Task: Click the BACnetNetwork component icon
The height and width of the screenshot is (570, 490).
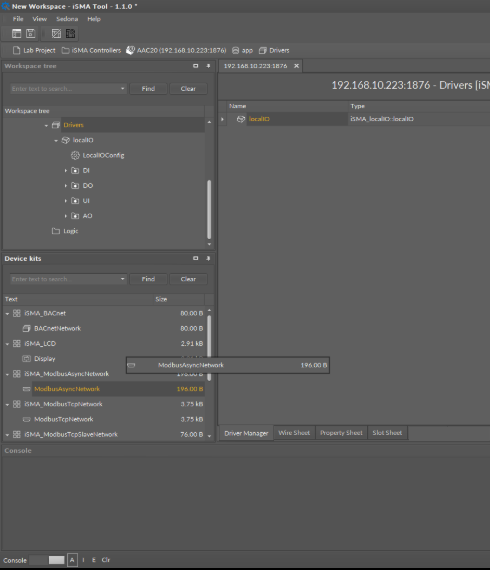Action: 27,329
